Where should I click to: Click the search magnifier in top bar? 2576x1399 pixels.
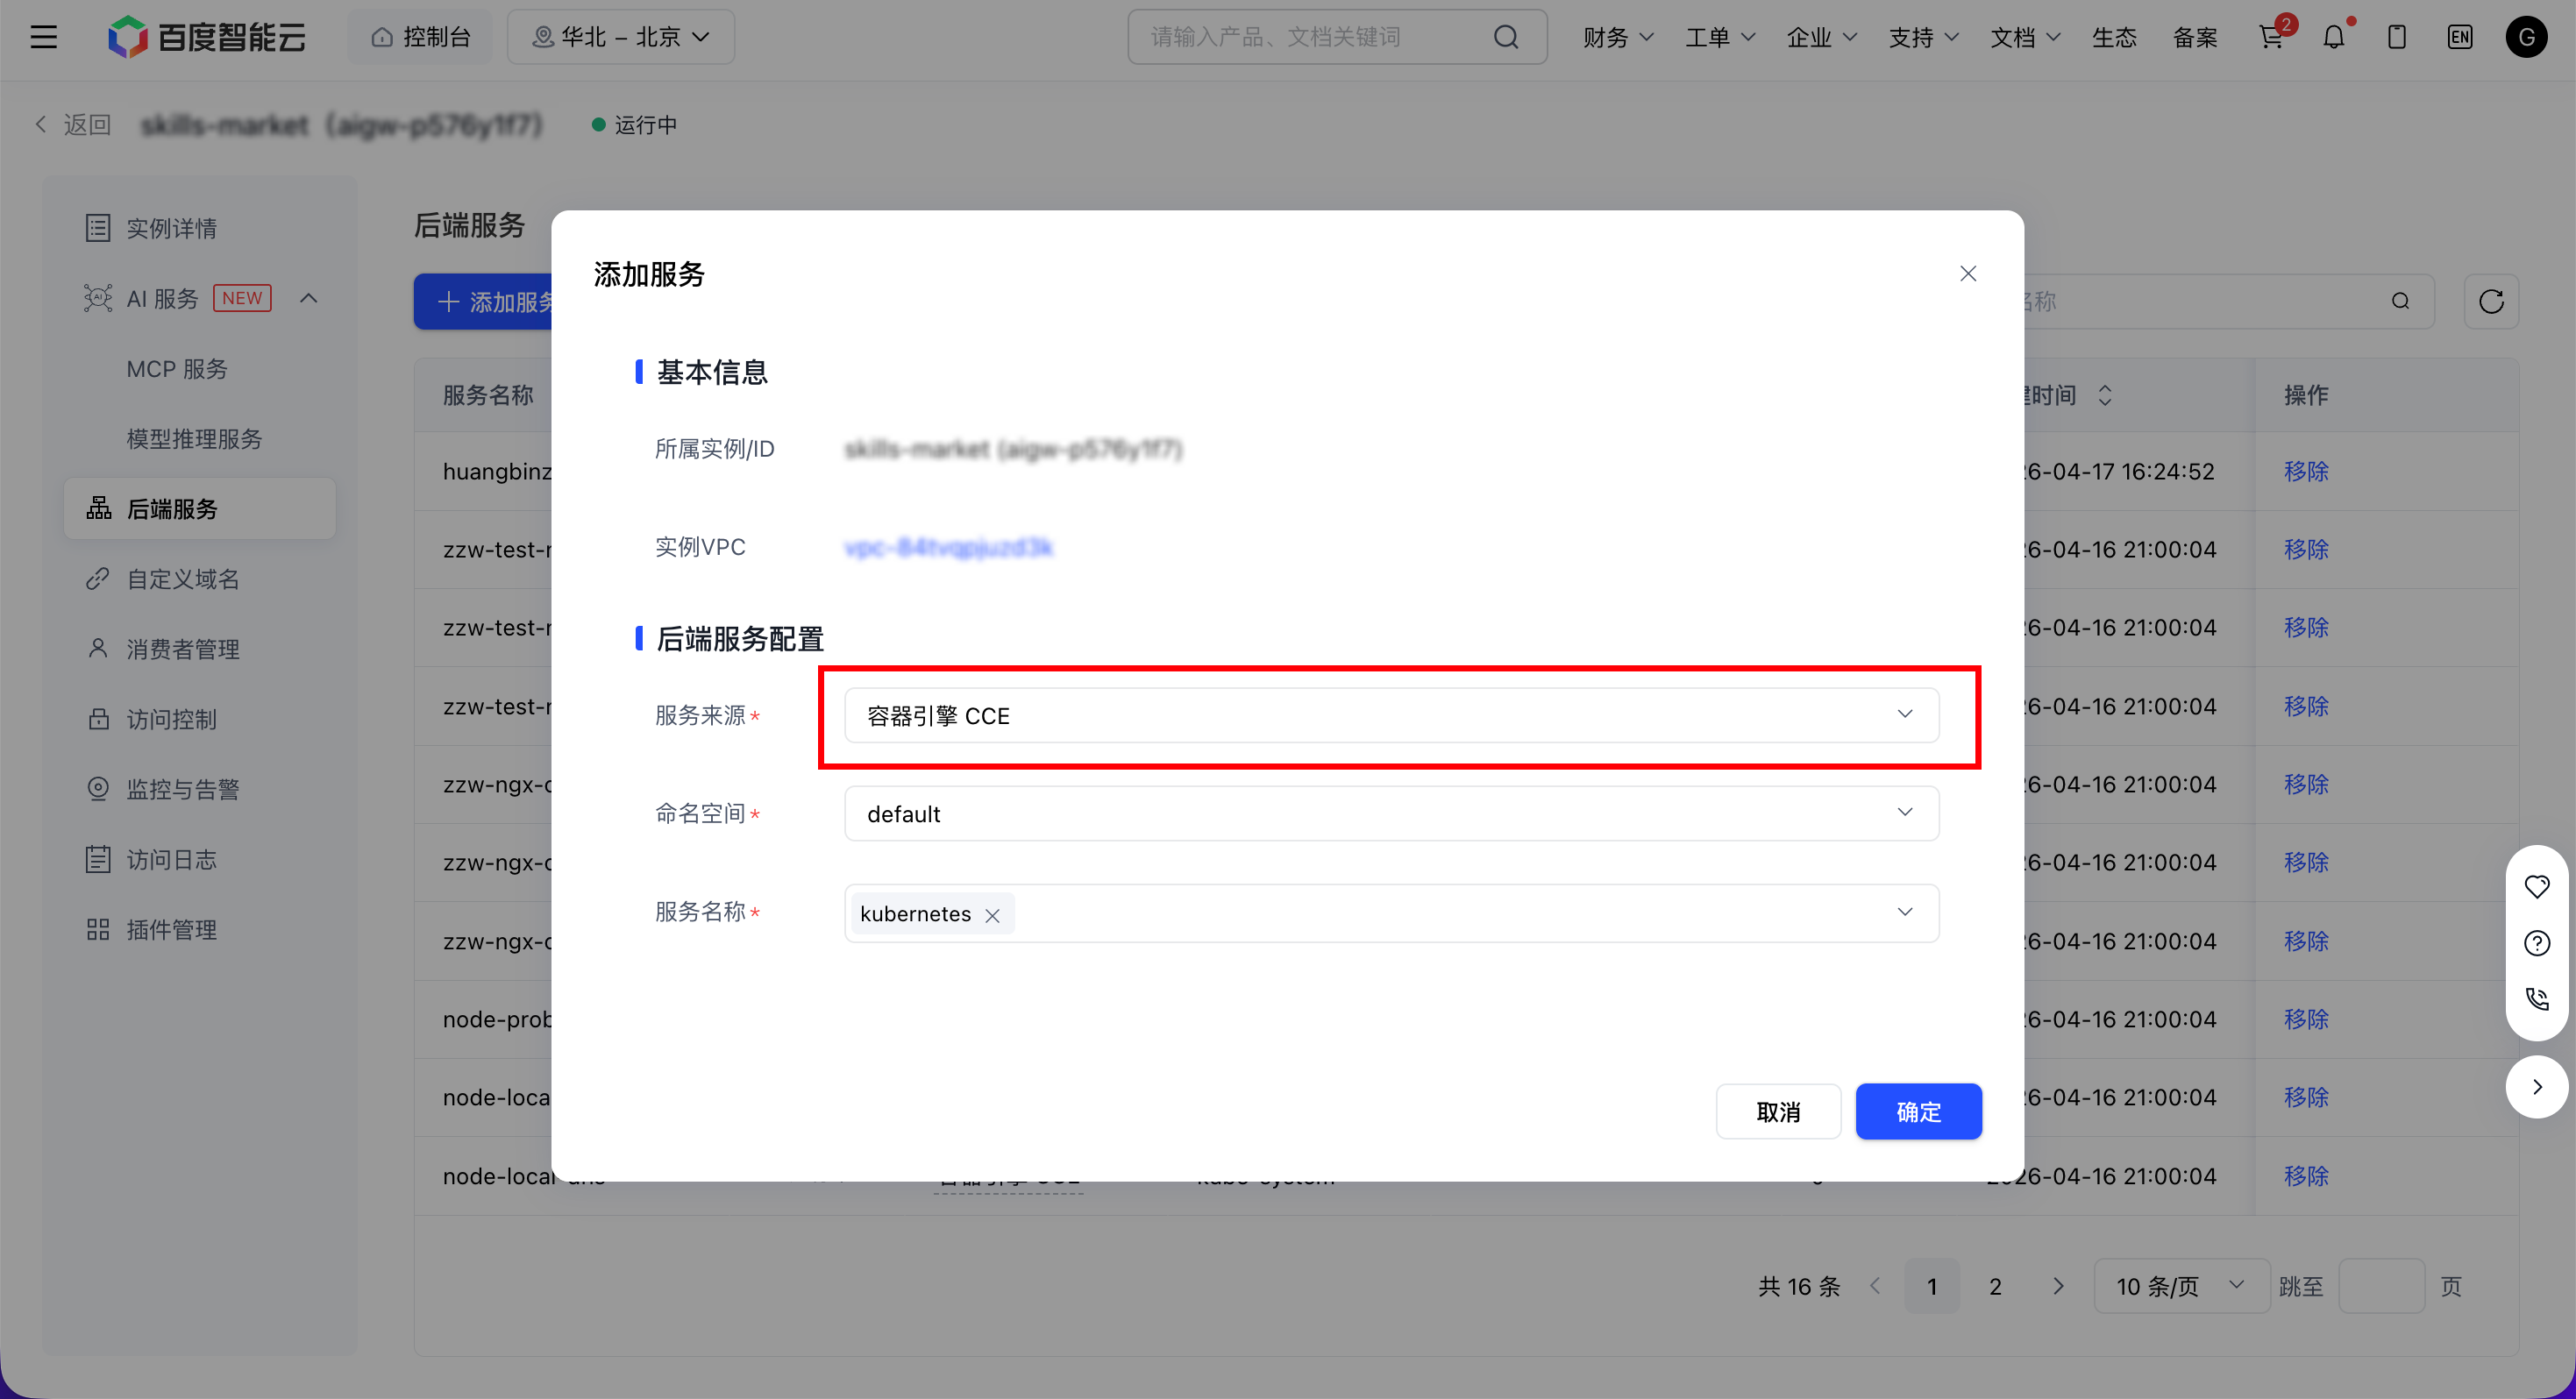click(x=1506, y=37)
